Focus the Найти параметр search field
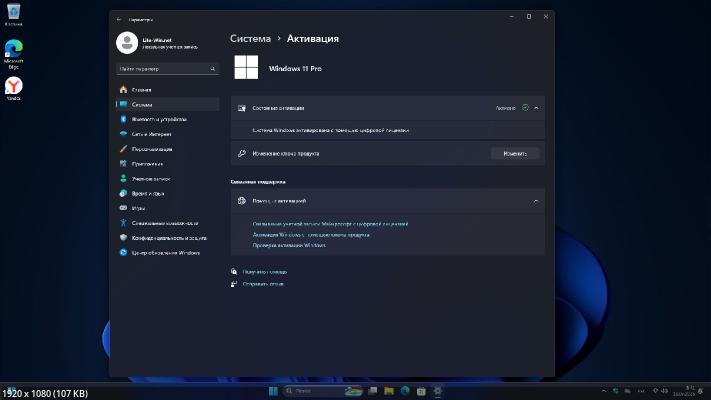The width and height of the screenshot is (711, 400). (167, 68)
